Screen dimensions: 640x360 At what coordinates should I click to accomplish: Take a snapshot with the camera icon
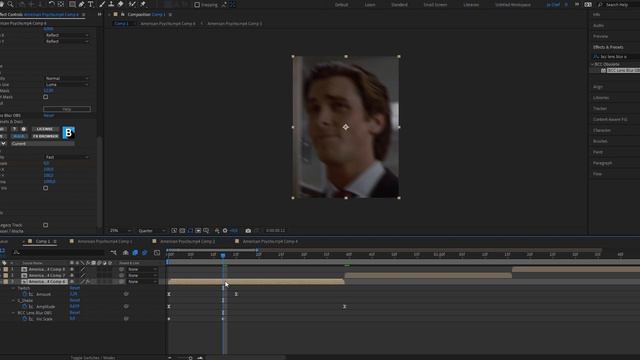[x=248, y=231]
